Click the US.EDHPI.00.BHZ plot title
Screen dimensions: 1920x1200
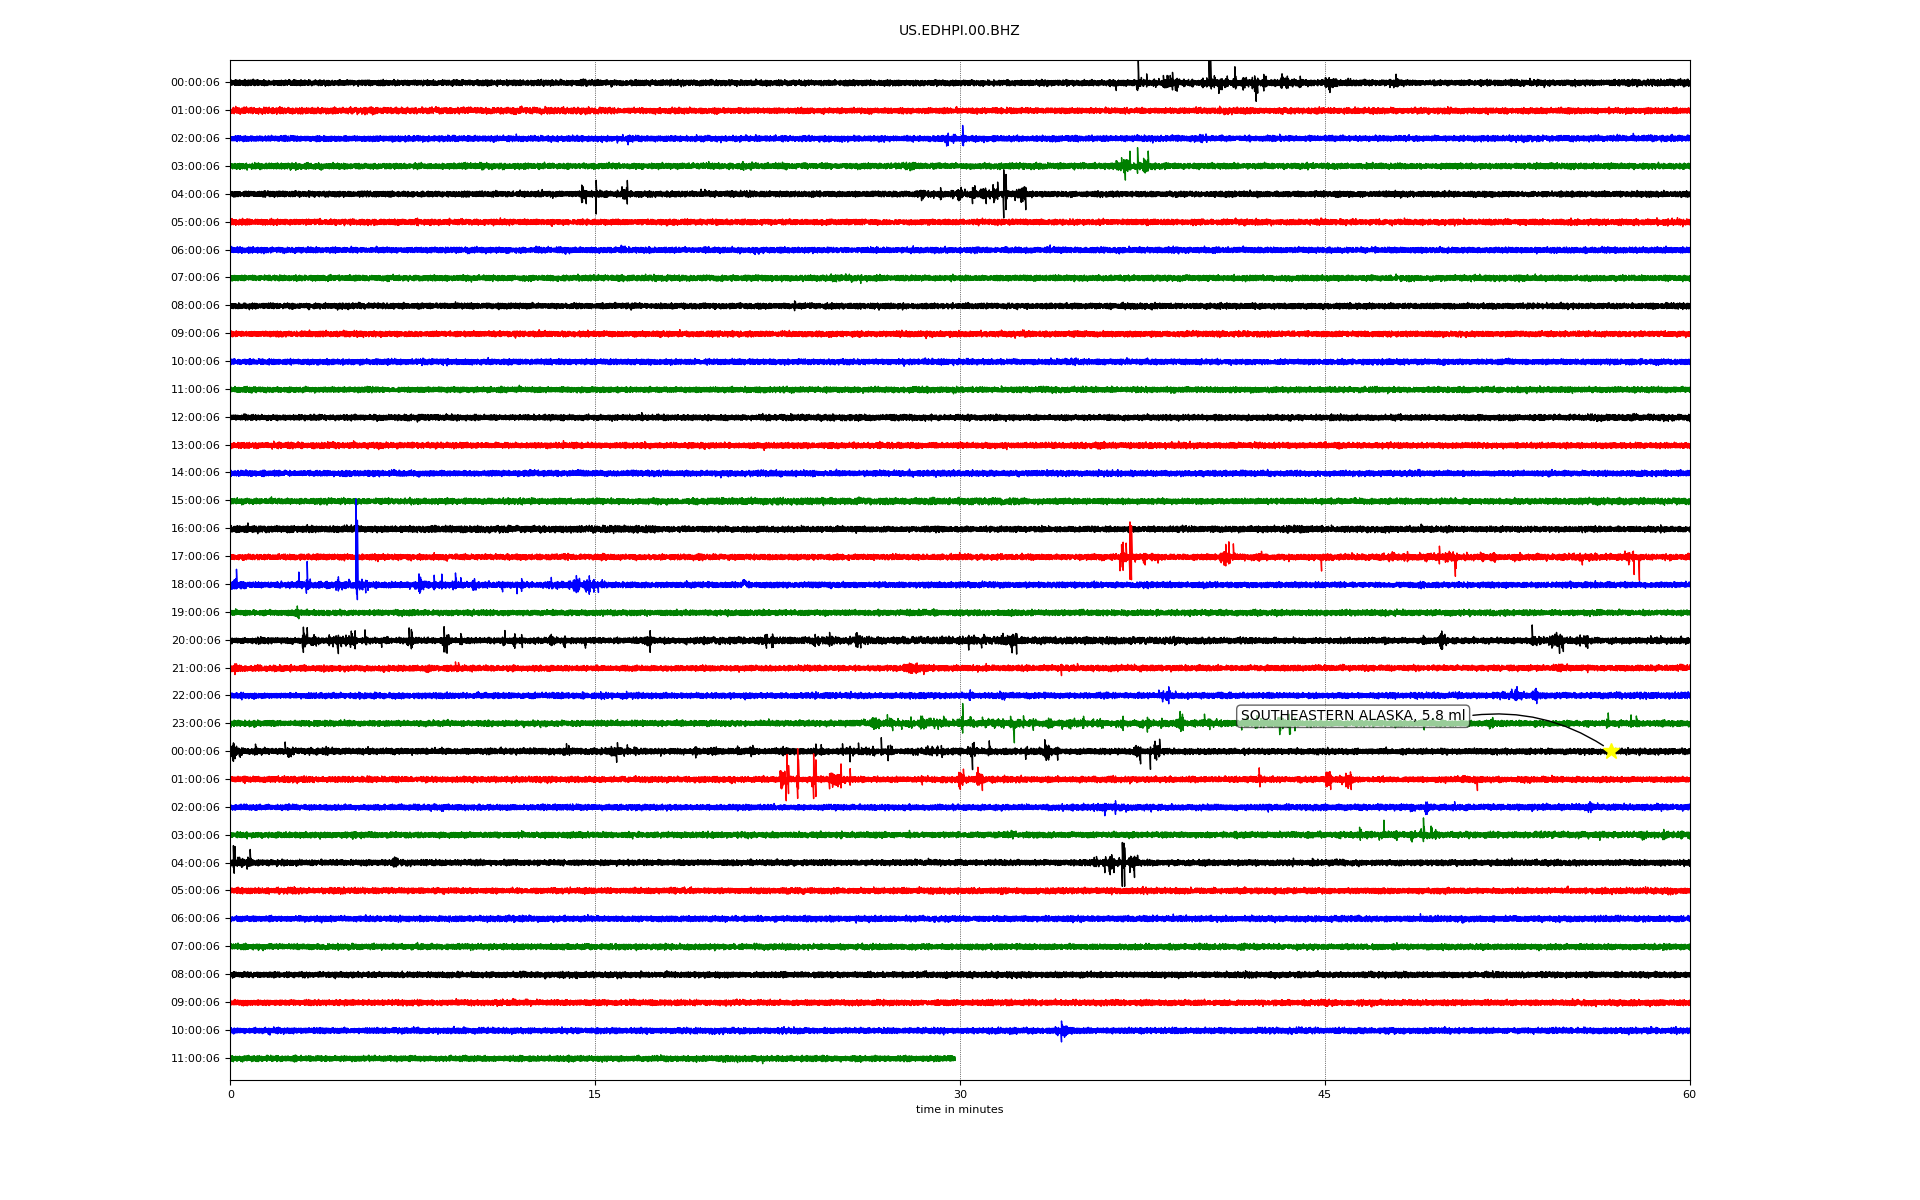959,31
